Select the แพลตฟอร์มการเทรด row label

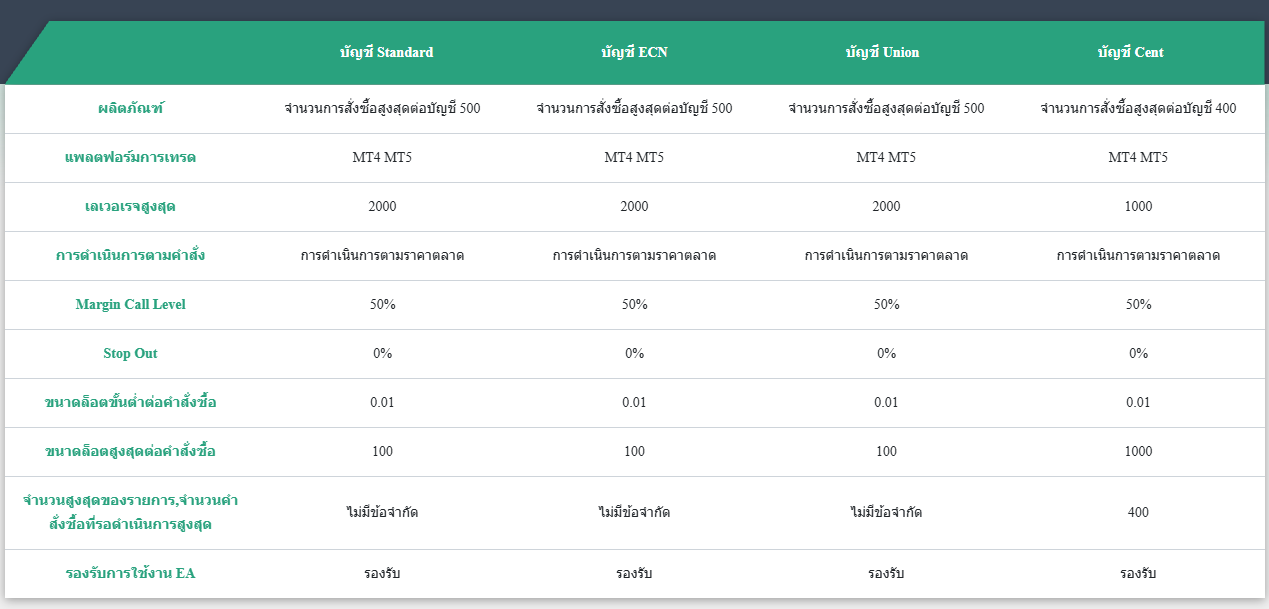pyautogui.click(x=130, y=157)
